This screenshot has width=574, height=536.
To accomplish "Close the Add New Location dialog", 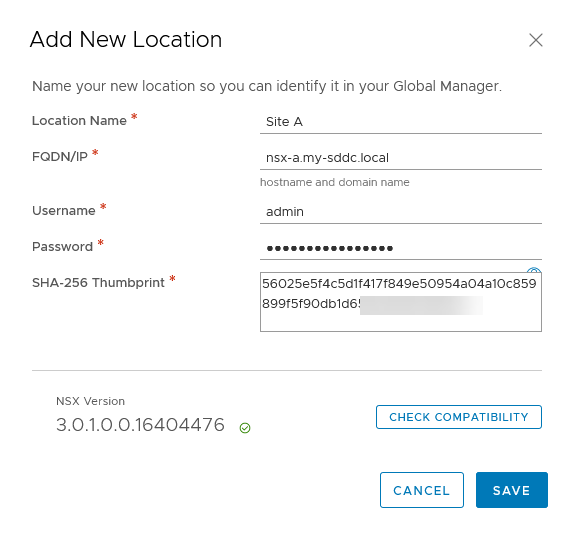I will pos(536,40).
